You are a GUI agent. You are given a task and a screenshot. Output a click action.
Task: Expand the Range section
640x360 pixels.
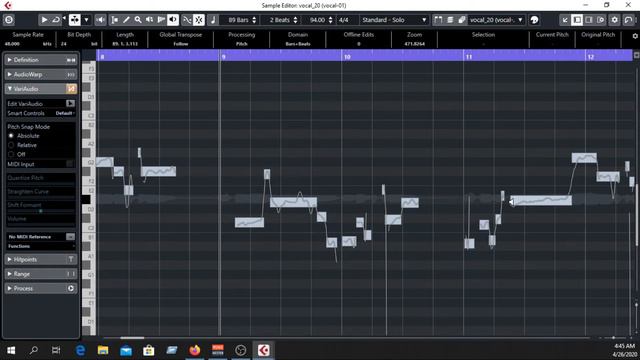coord(9,274)
